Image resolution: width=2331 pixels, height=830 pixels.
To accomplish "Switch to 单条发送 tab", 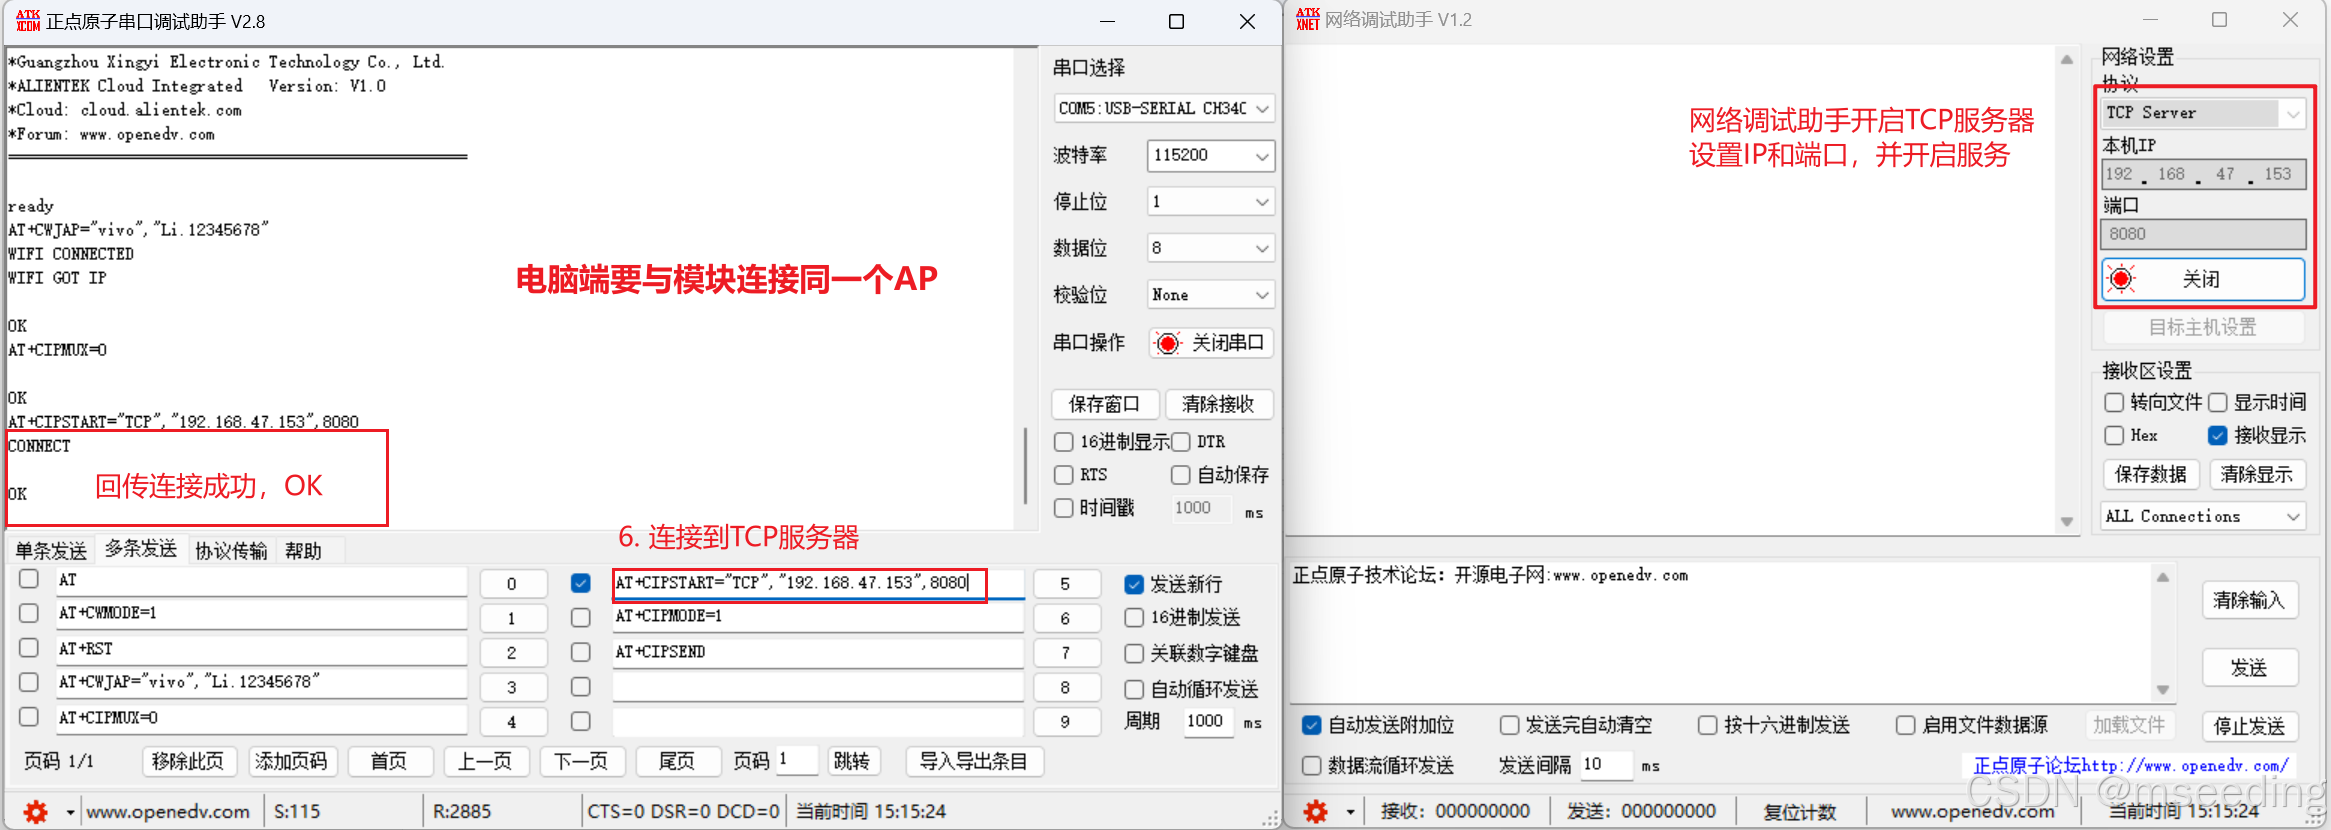I will [x=51, y=551].
